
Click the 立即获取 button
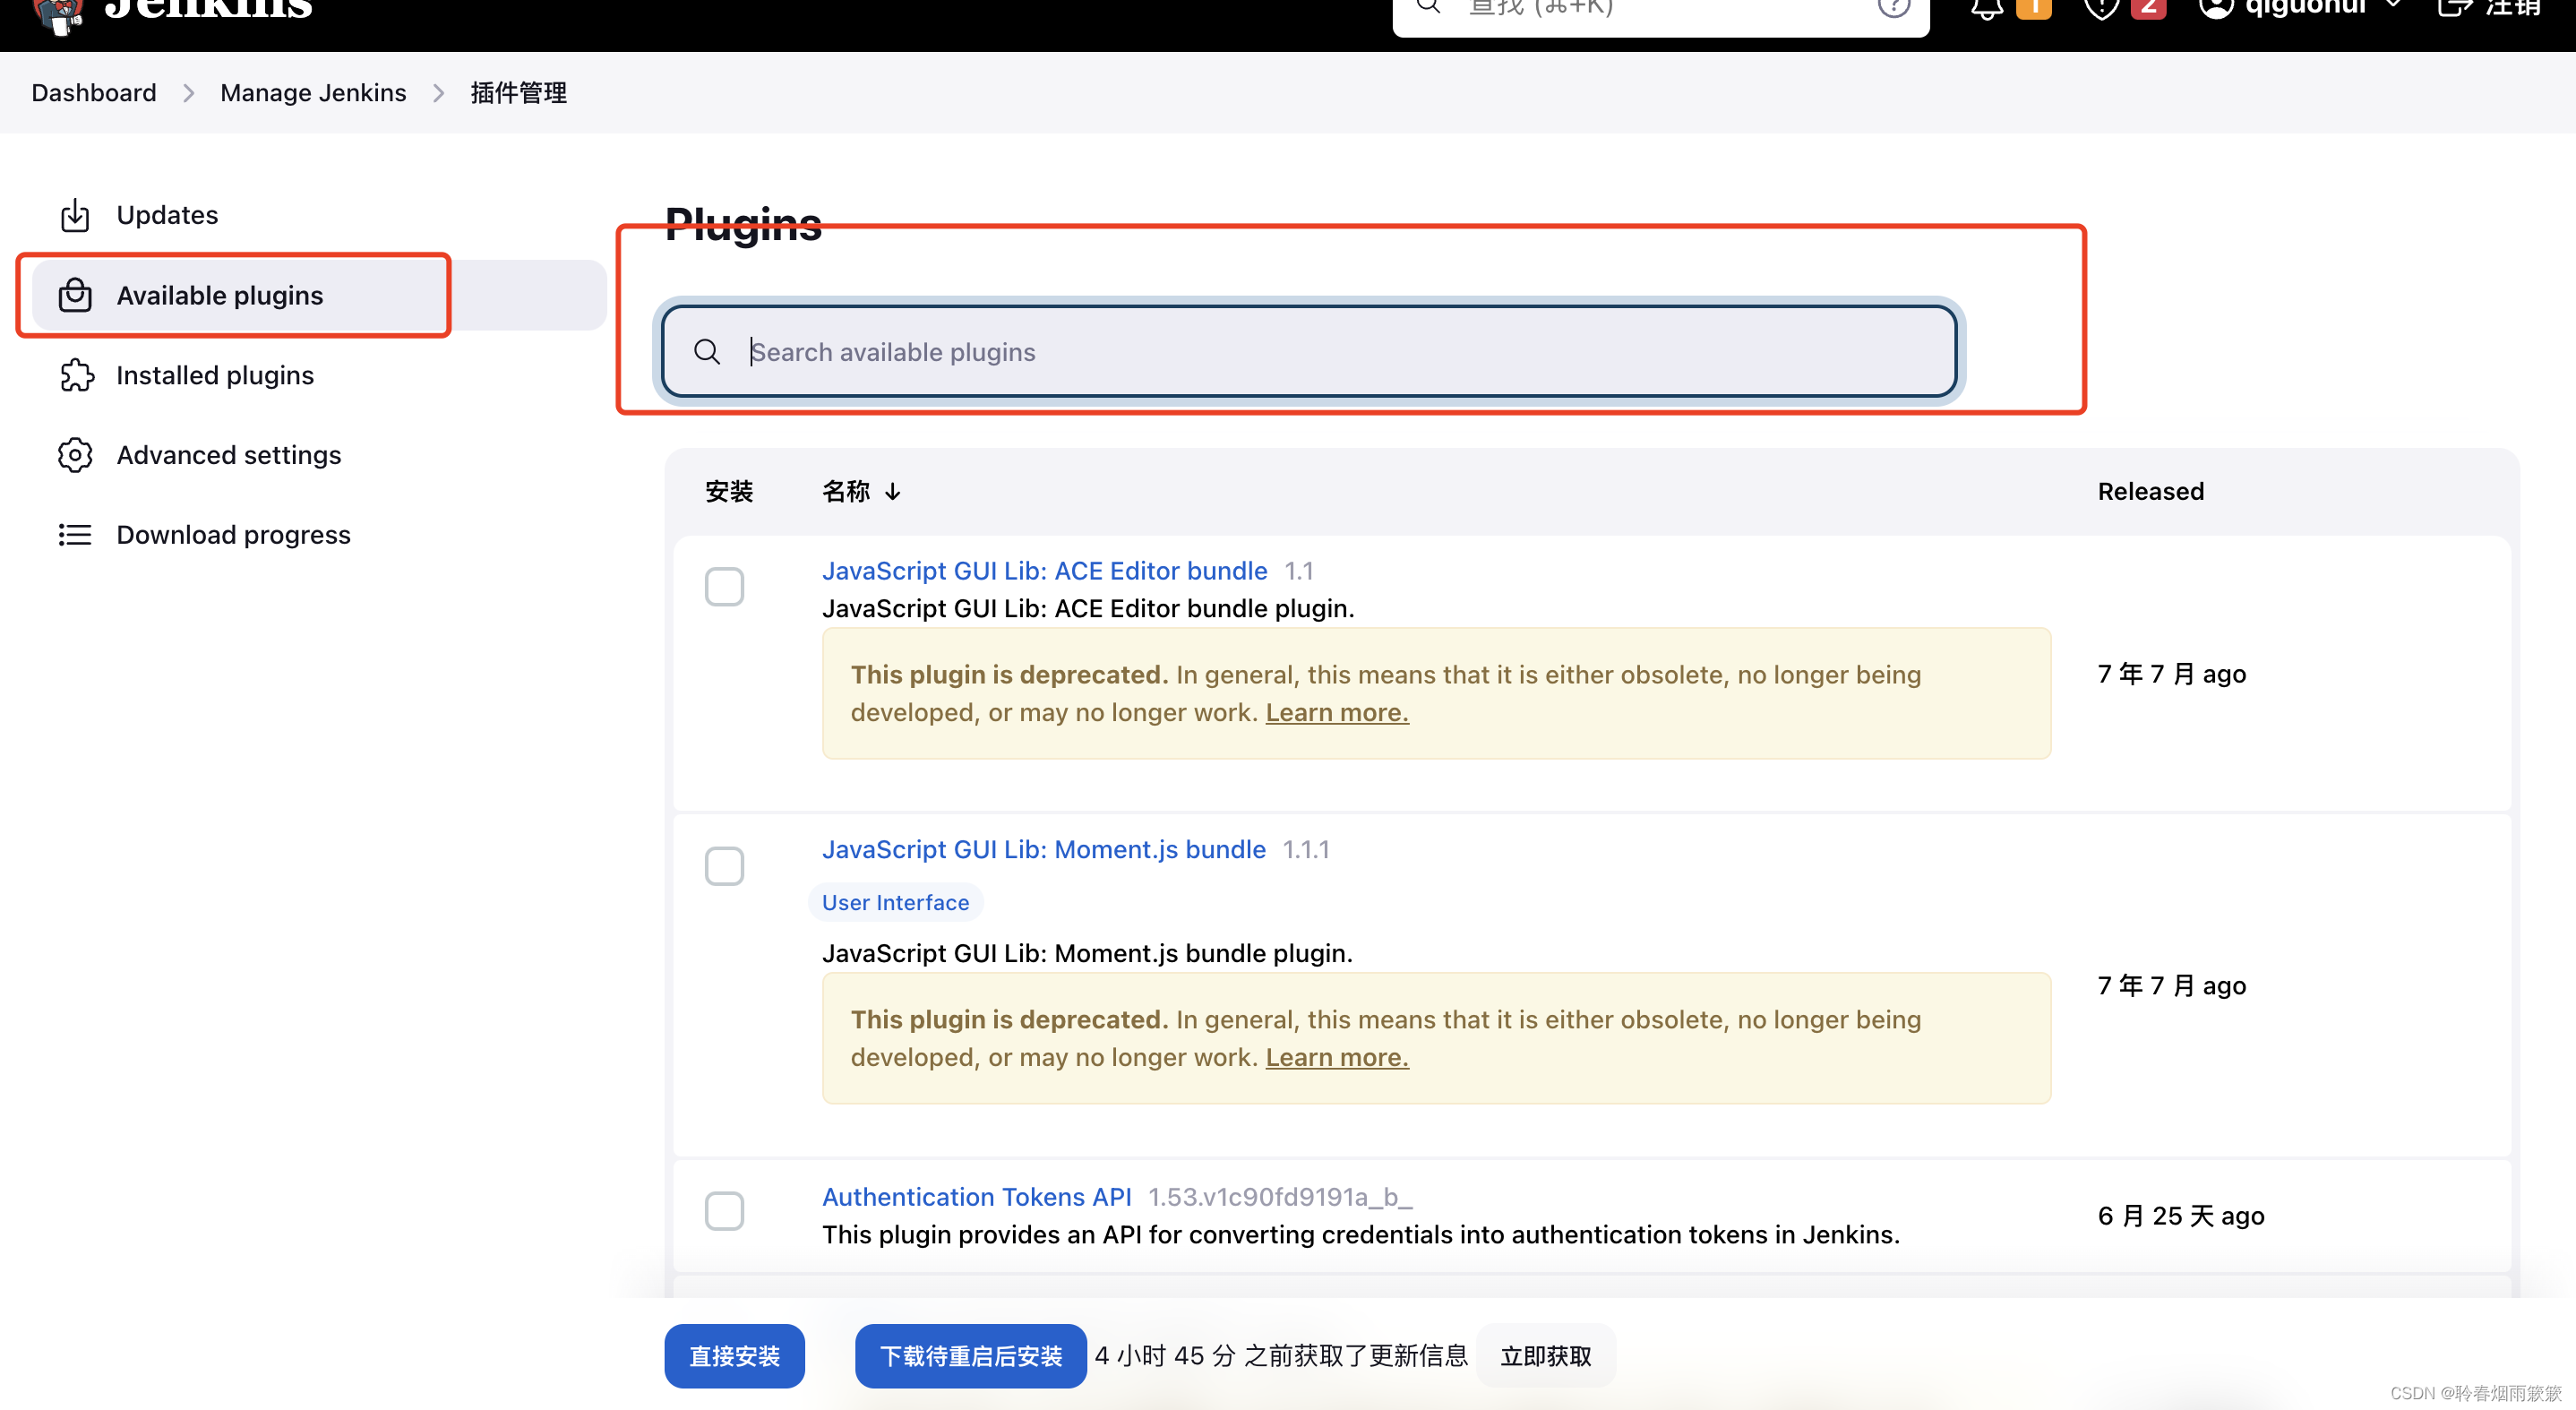click(x=1545, y=1356)
